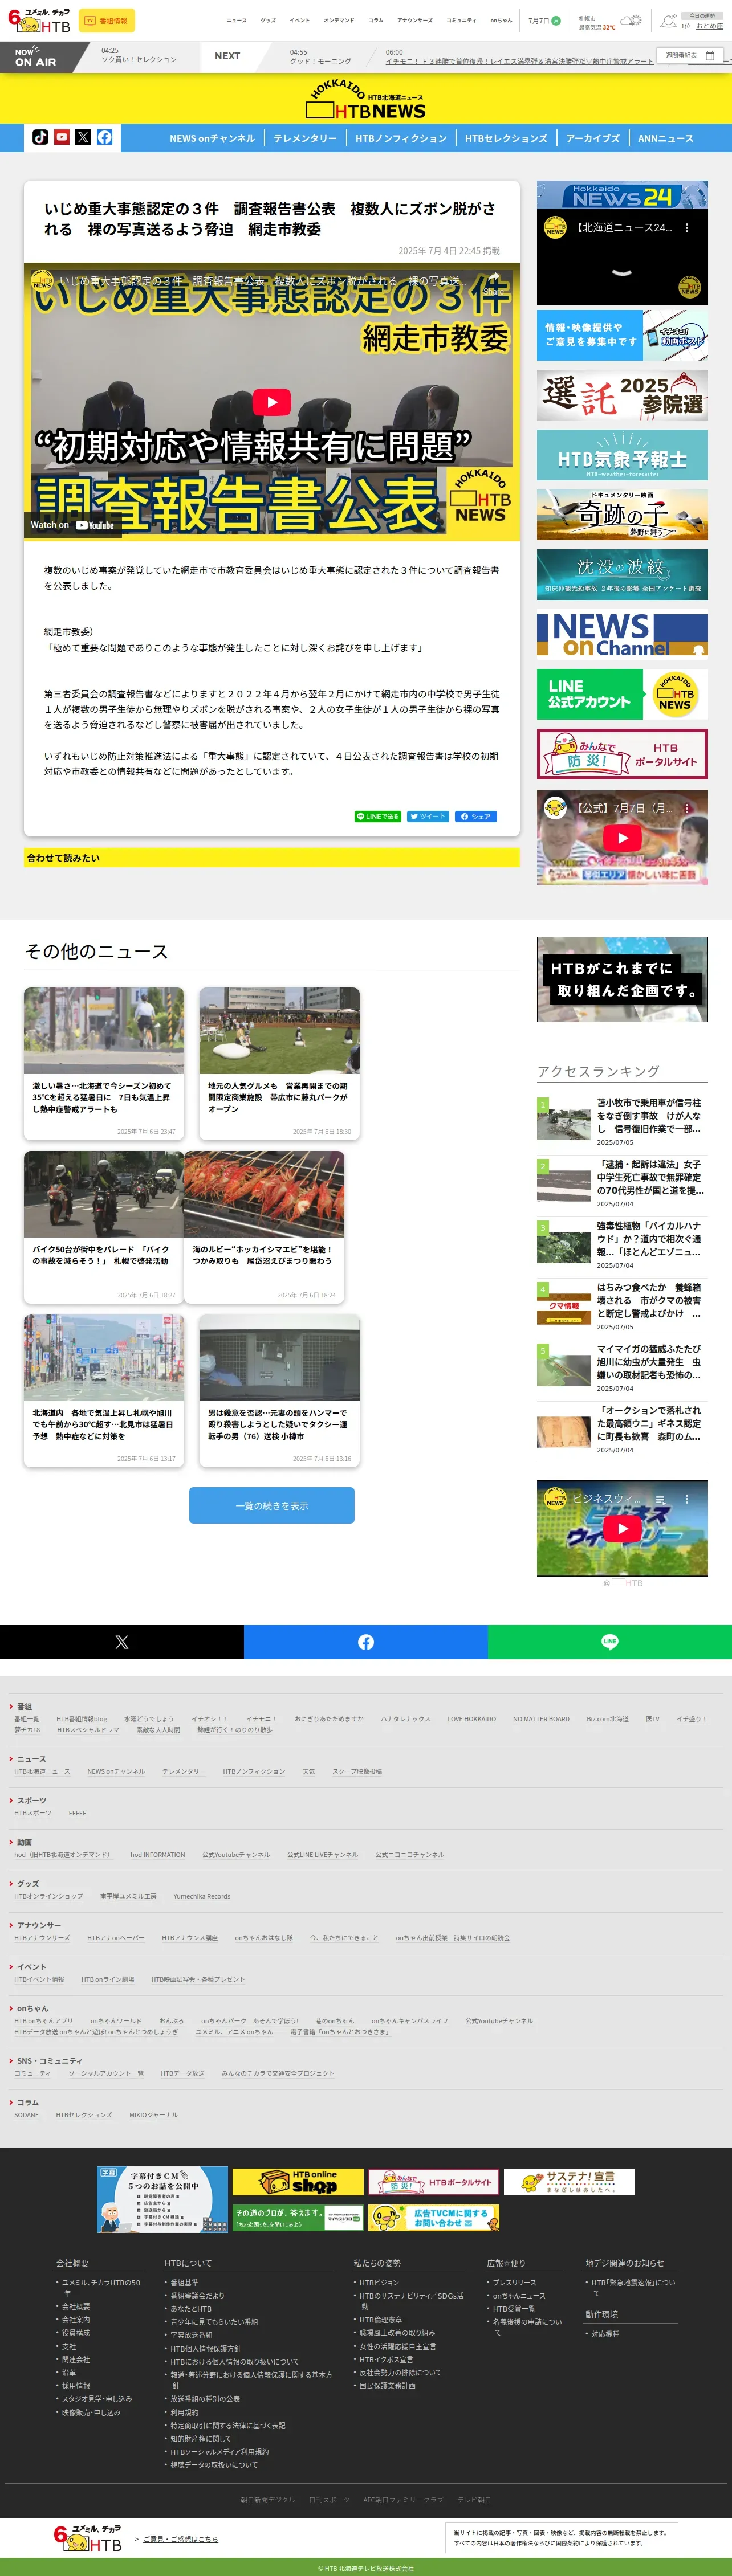Click footer link 水曜どうでしょう

(149, 1719)
